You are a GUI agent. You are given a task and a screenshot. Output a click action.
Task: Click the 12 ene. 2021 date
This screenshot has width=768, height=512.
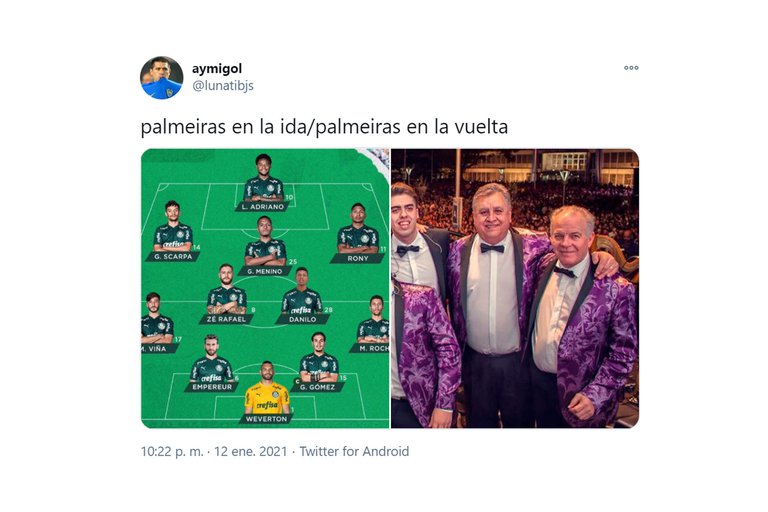point(251,451)
